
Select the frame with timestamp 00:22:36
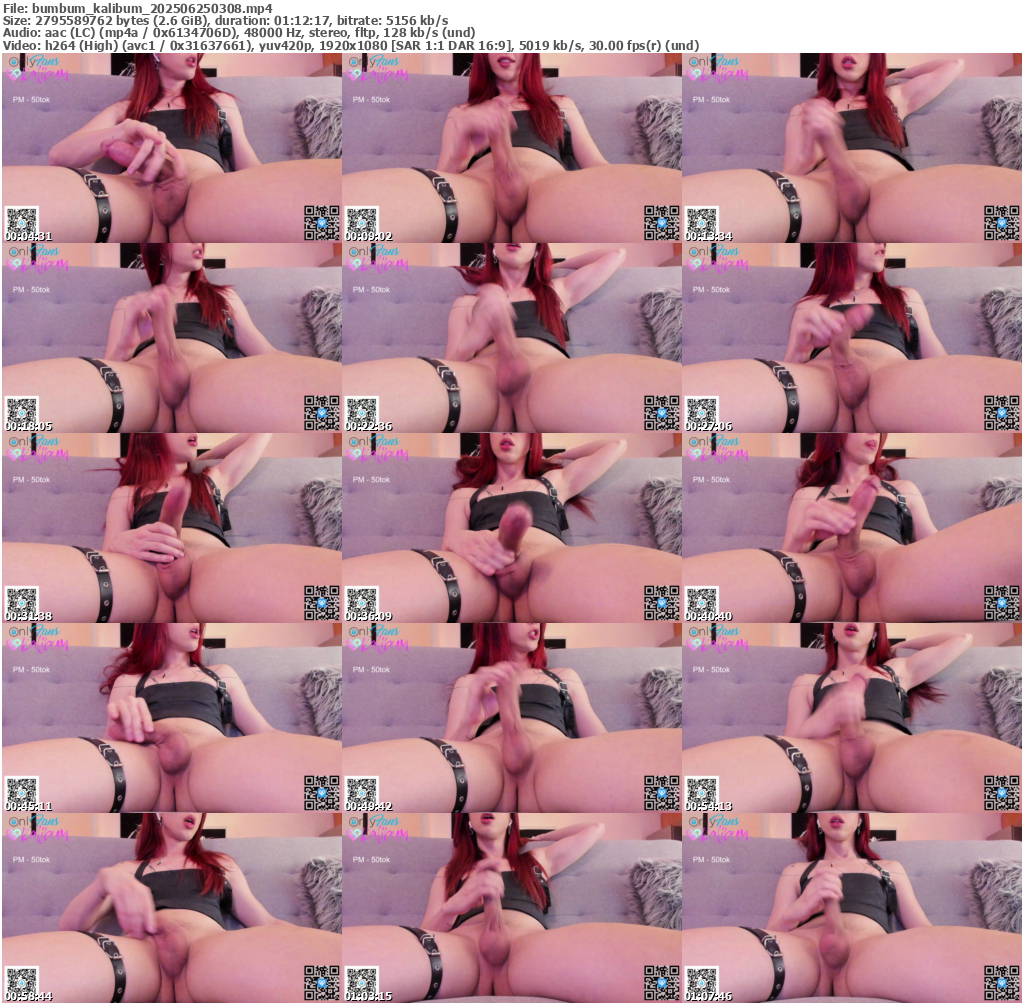click(x=511, y=337)
